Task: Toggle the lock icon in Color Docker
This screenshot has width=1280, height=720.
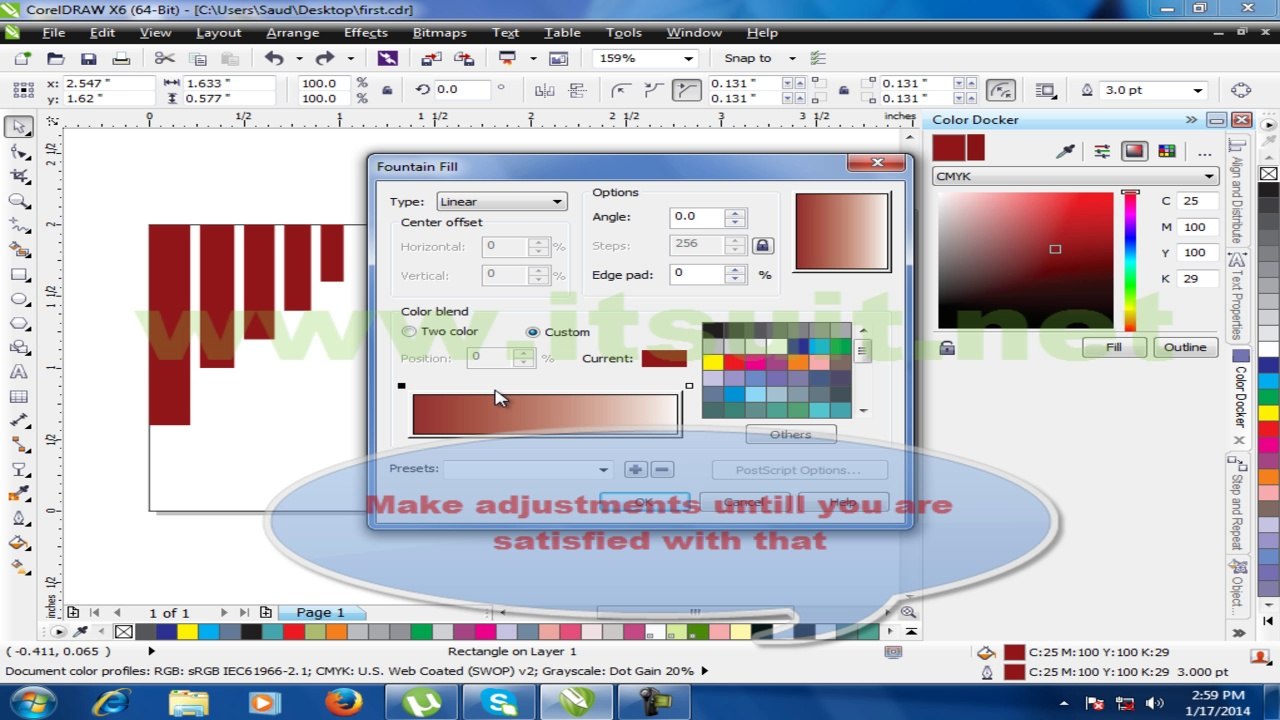Action: pos(947,348)
